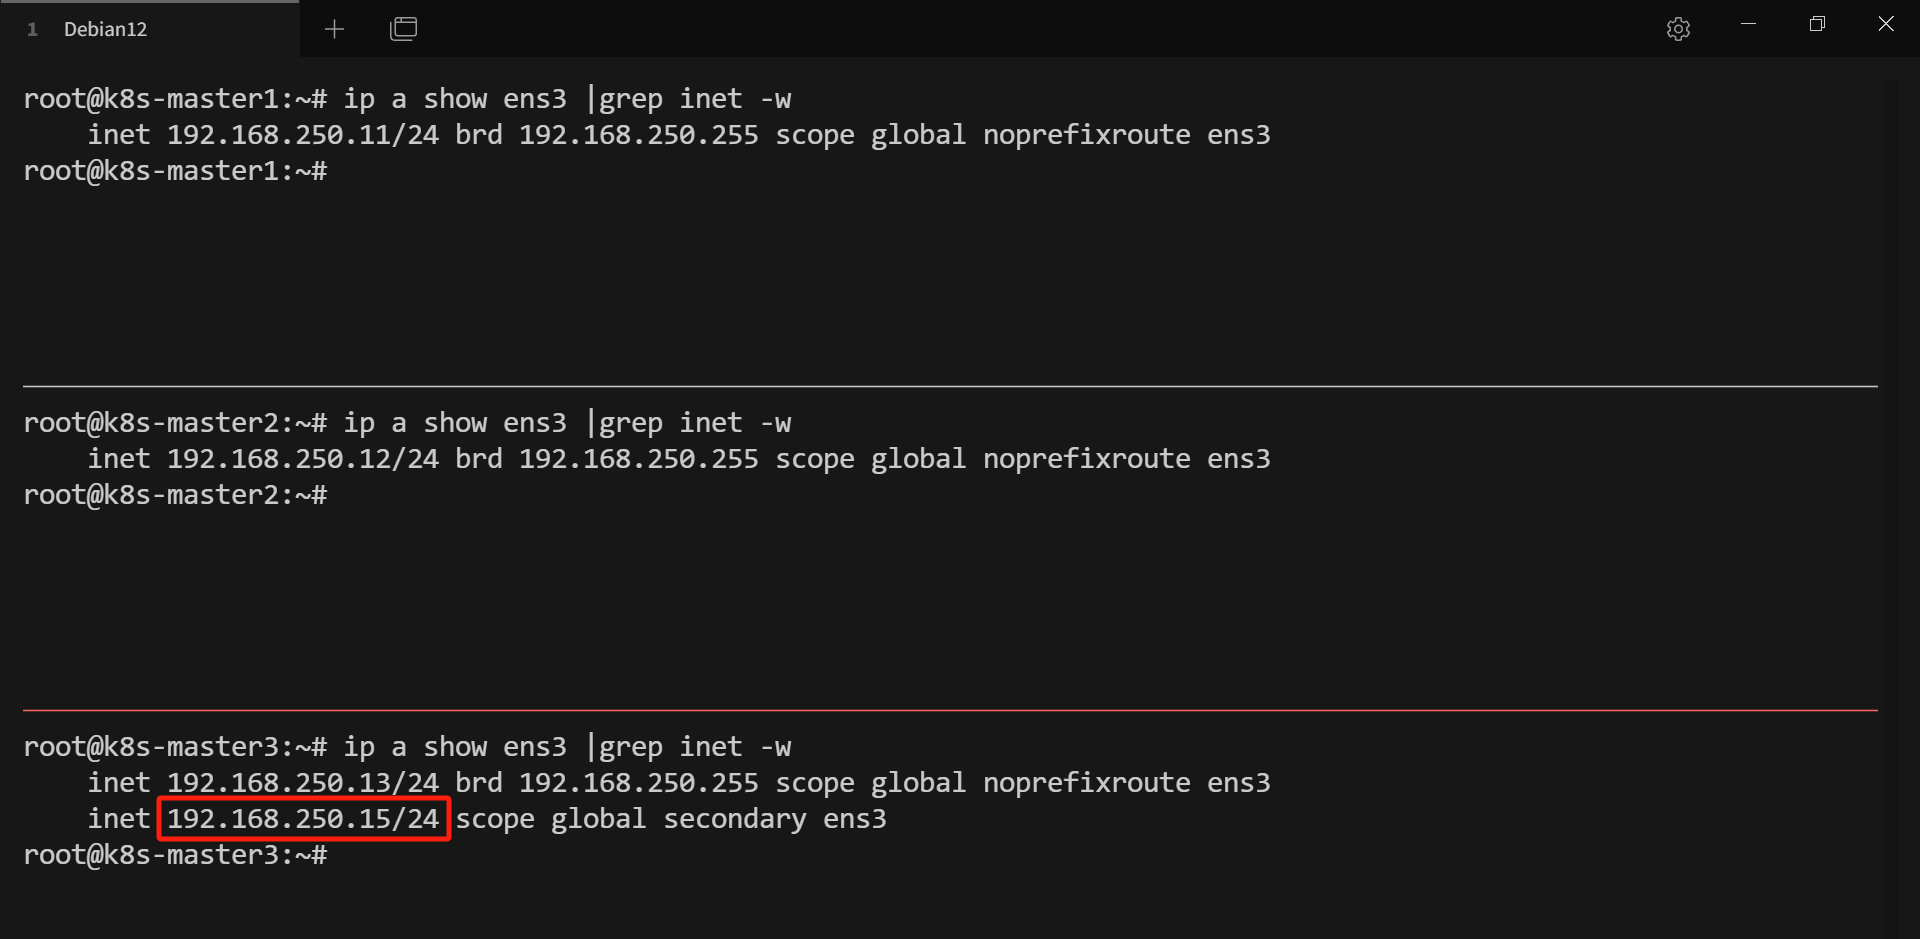This screenshot has width=1920, height=939.
Task: Click the red-boxed 192.168.250.15/24 address
Action: coord(303,819)
